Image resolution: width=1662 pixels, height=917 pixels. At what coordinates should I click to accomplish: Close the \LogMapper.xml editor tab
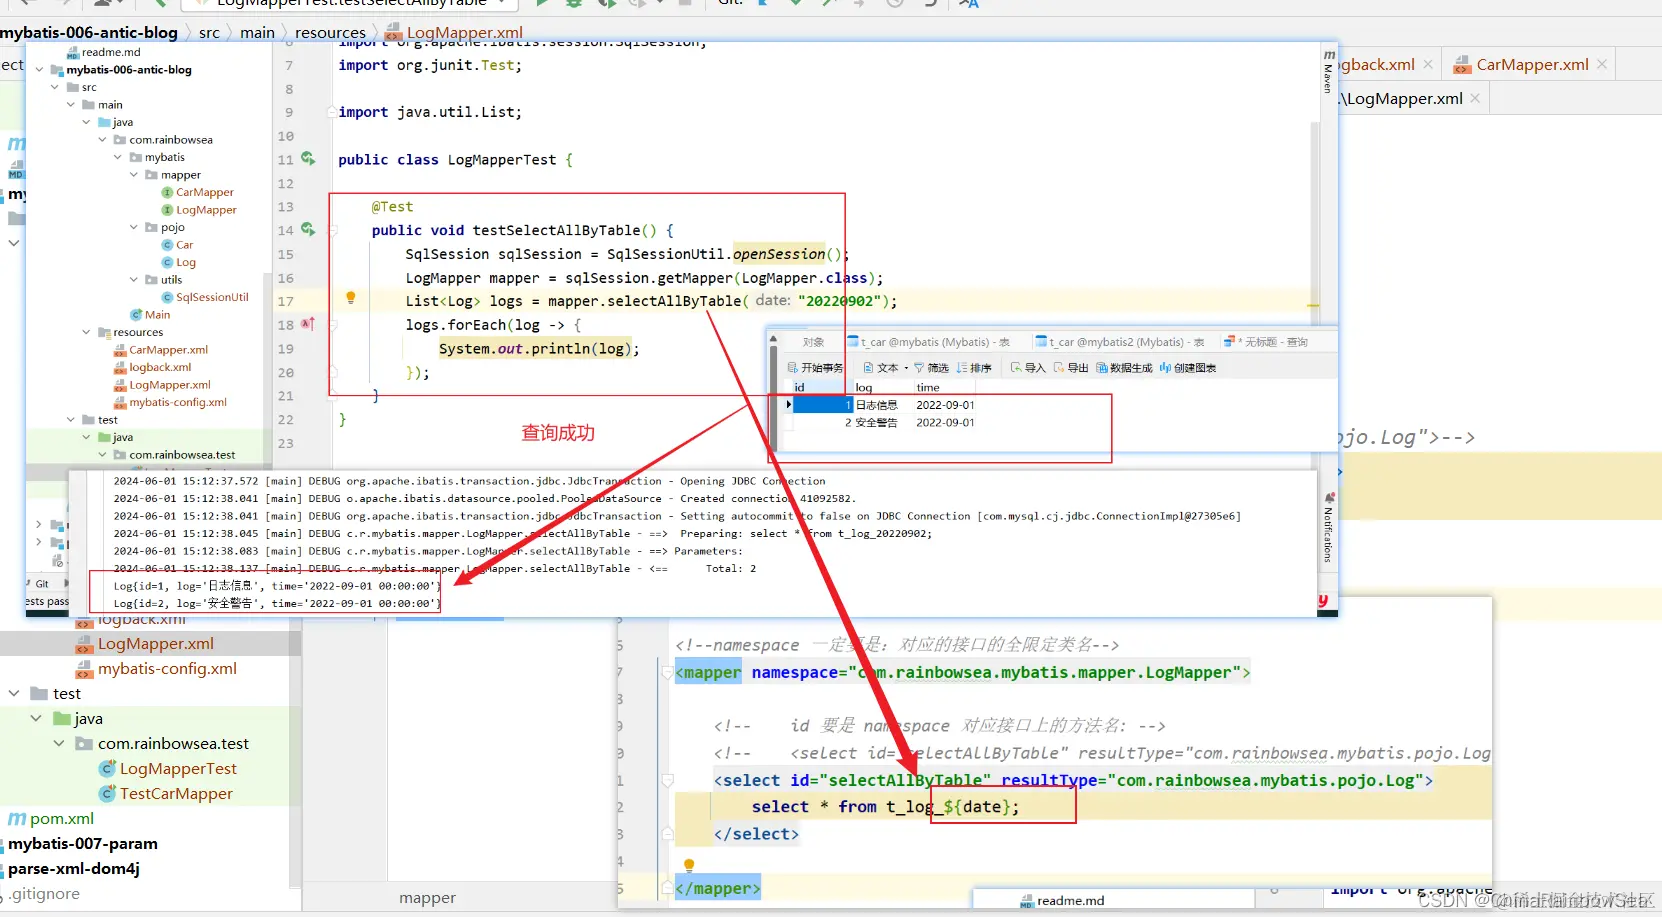1475,98
